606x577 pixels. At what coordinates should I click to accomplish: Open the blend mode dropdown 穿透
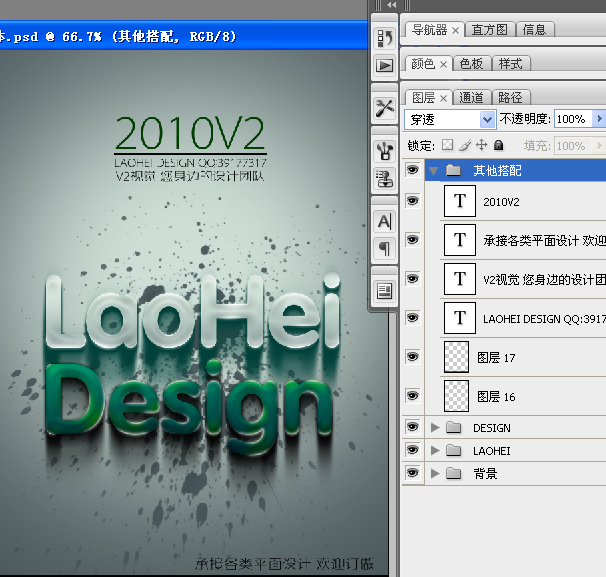tap(450, 119)
